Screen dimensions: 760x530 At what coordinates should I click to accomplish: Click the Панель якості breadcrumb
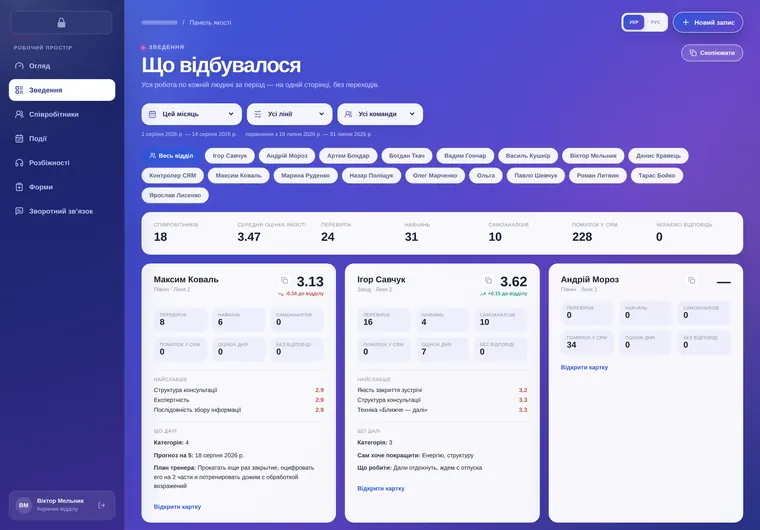(x=210, y=22)
